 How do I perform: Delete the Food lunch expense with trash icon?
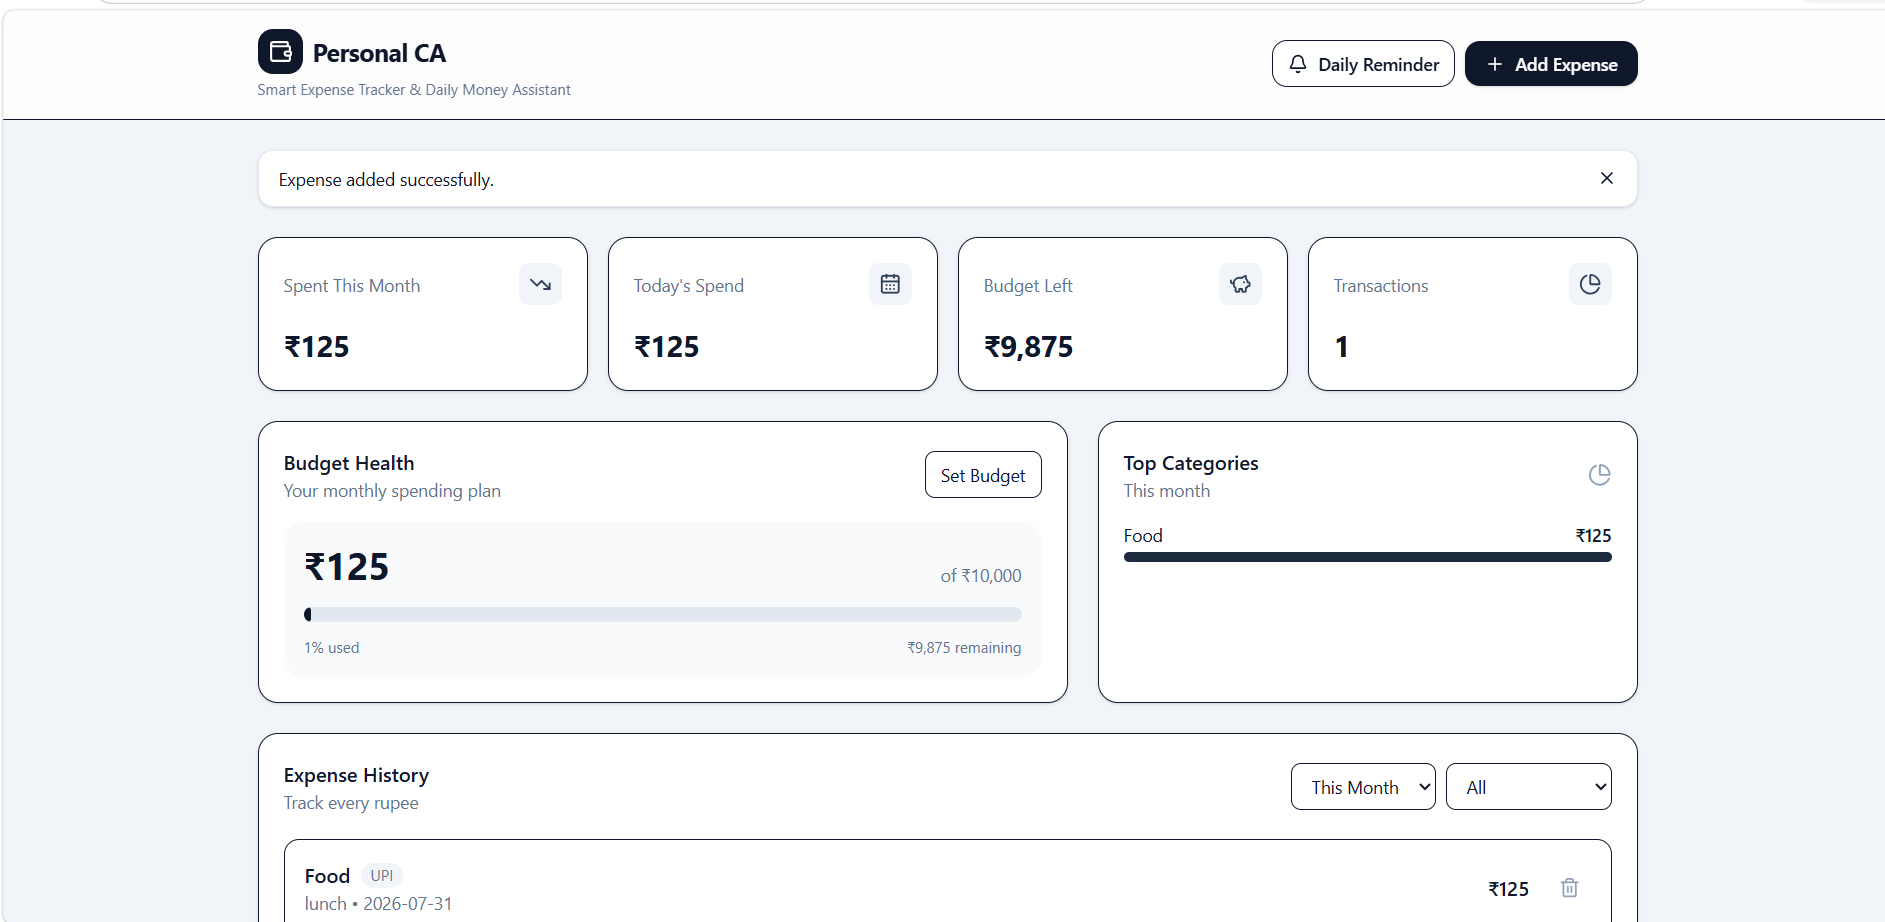1570,888
